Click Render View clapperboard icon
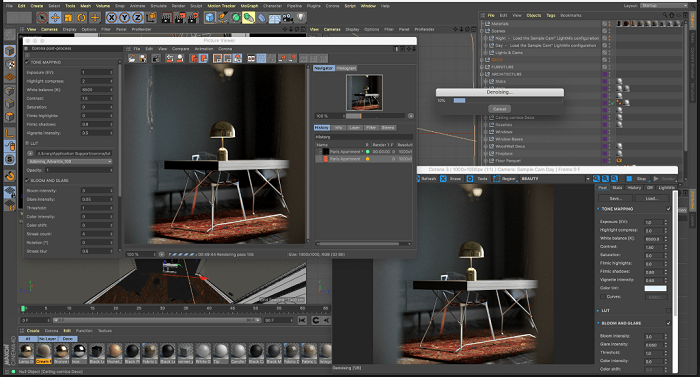This screenshot has height=377, width=700. (x=166, y=17)
